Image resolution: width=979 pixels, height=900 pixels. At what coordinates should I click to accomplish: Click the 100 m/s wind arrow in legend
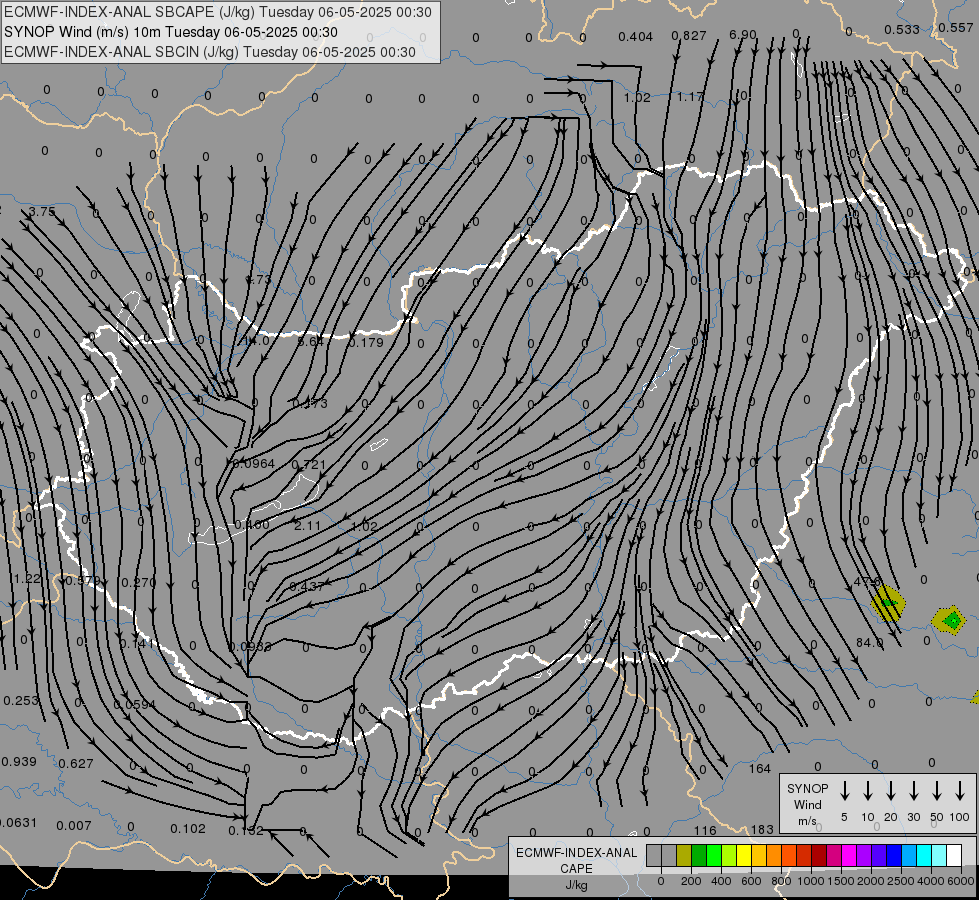(960, 791)
